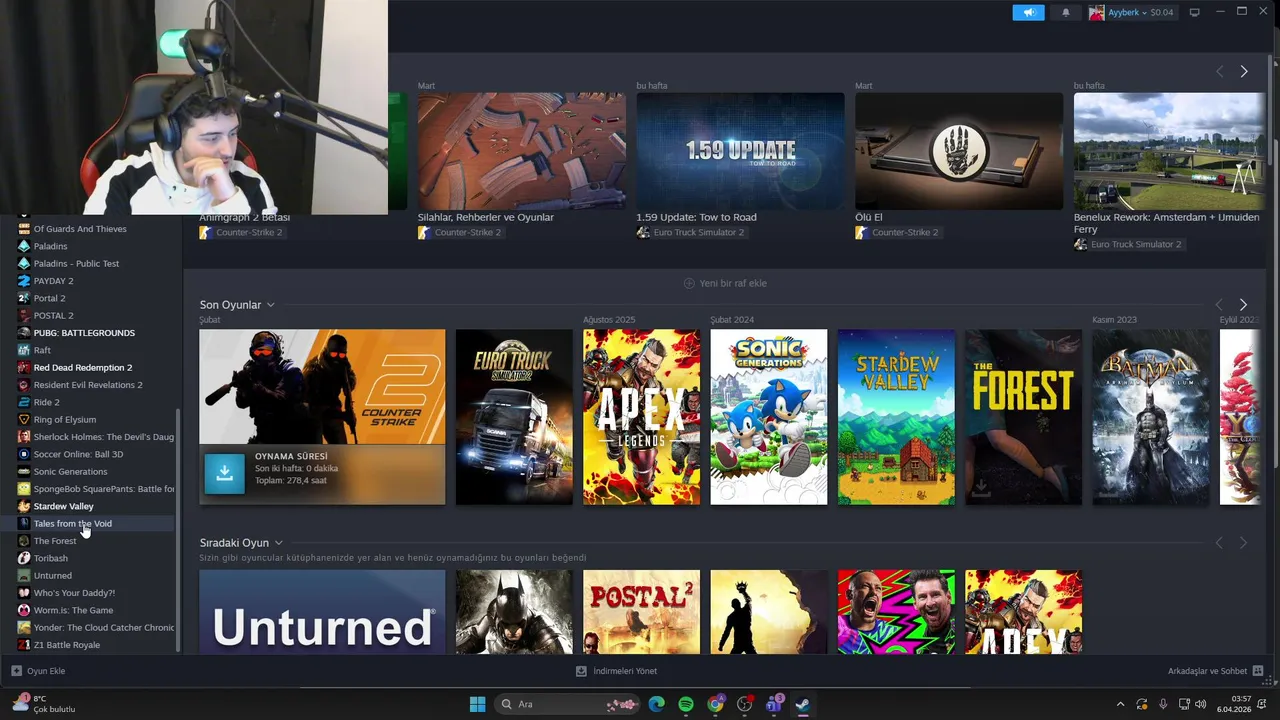Click 'Worm.is: The Game' in game list
The width and height of the screenshot is (1280, 720).
pyautogui.click(x=73, y=610)
